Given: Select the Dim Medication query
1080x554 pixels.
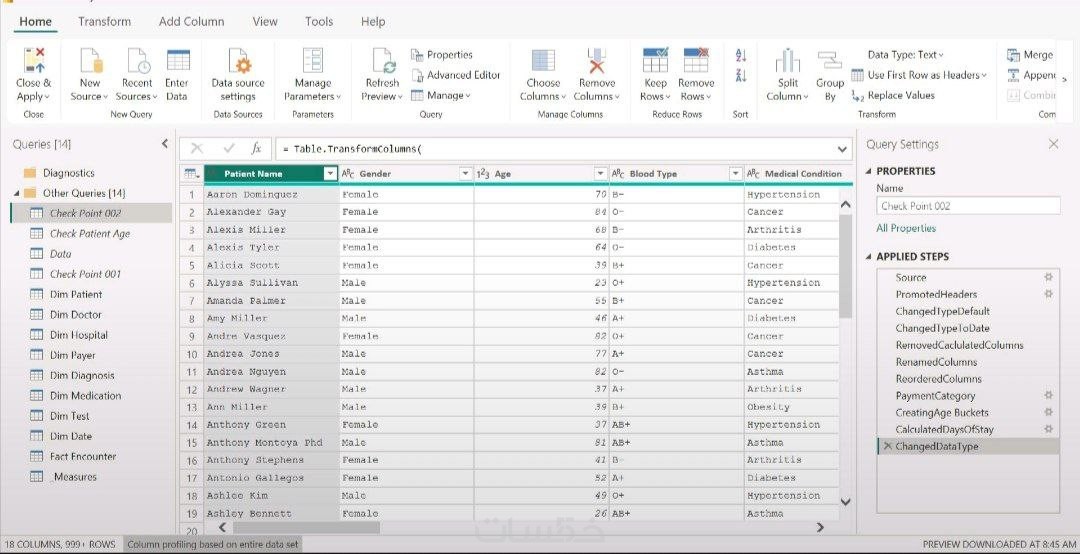Looking at the screenshot, I should click(x=85, y=396).
